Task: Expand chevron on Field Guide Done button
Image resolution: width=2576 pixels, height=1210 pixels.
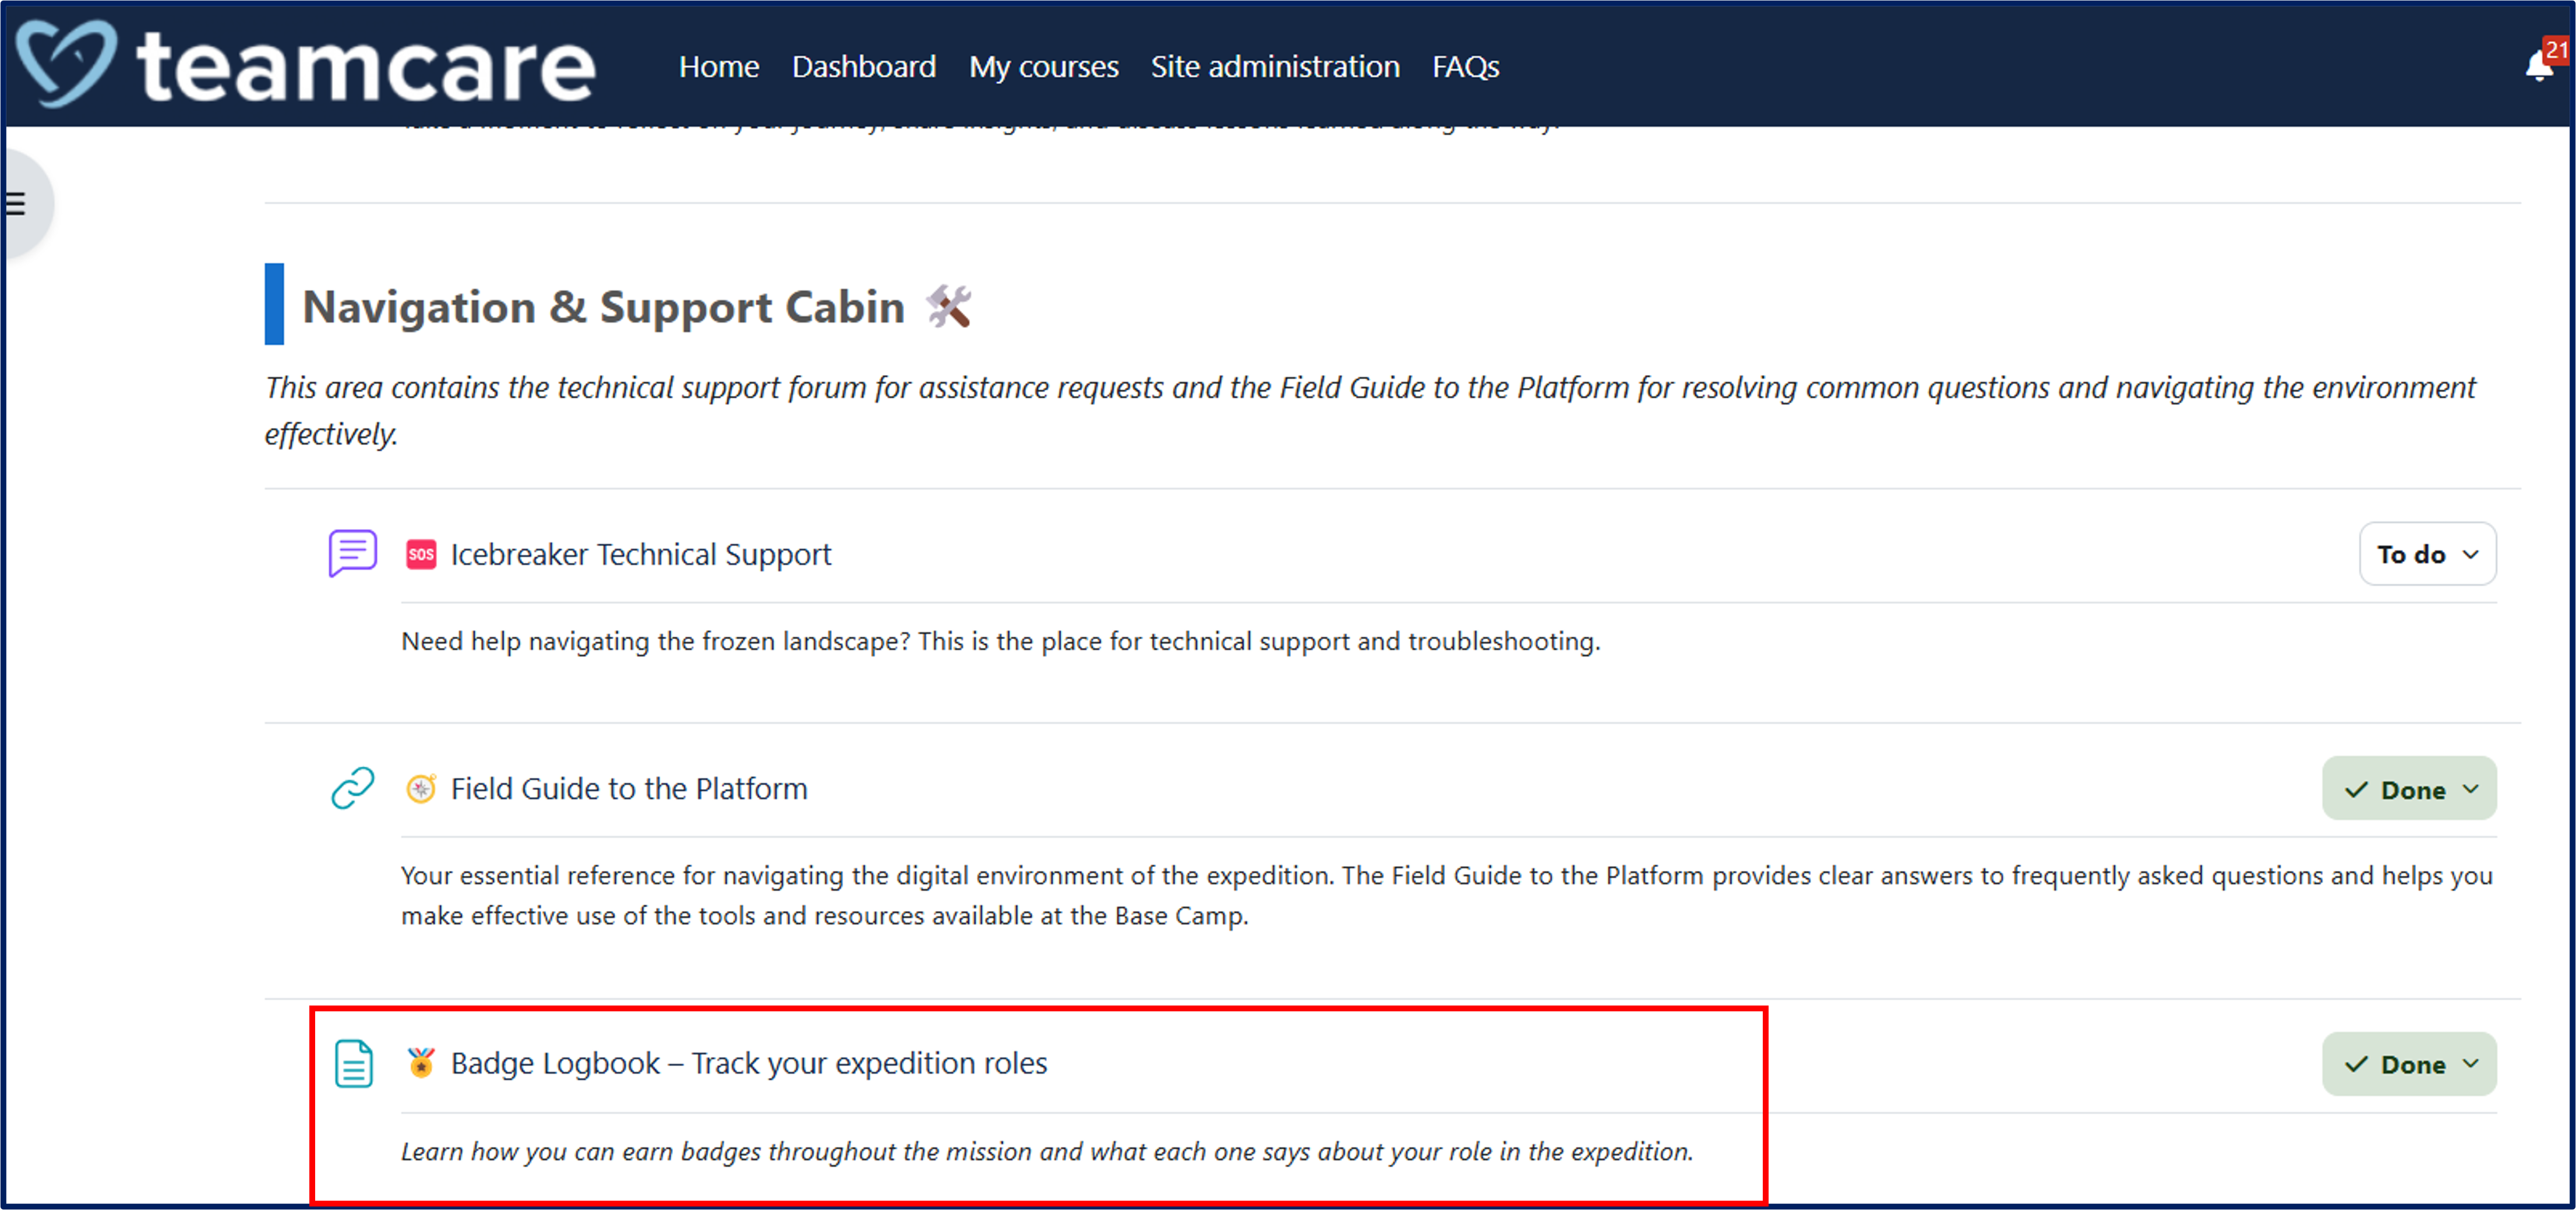Action: [2471, 789]
